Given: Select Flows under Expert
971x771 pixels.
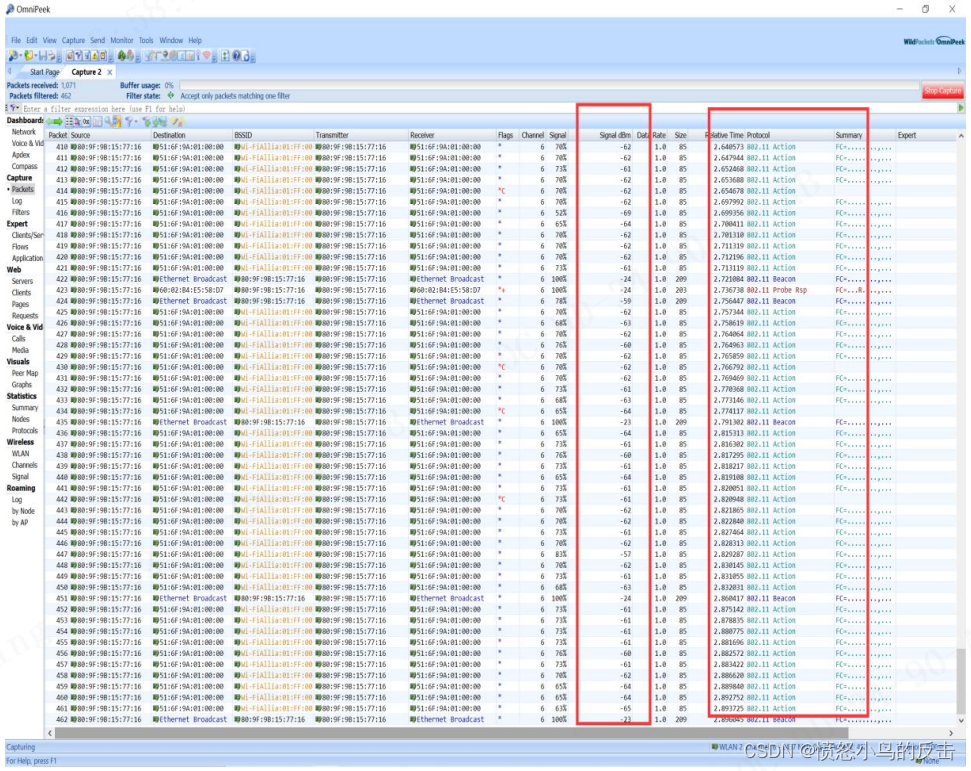Looking at the screenshot, I should [20, 246].
